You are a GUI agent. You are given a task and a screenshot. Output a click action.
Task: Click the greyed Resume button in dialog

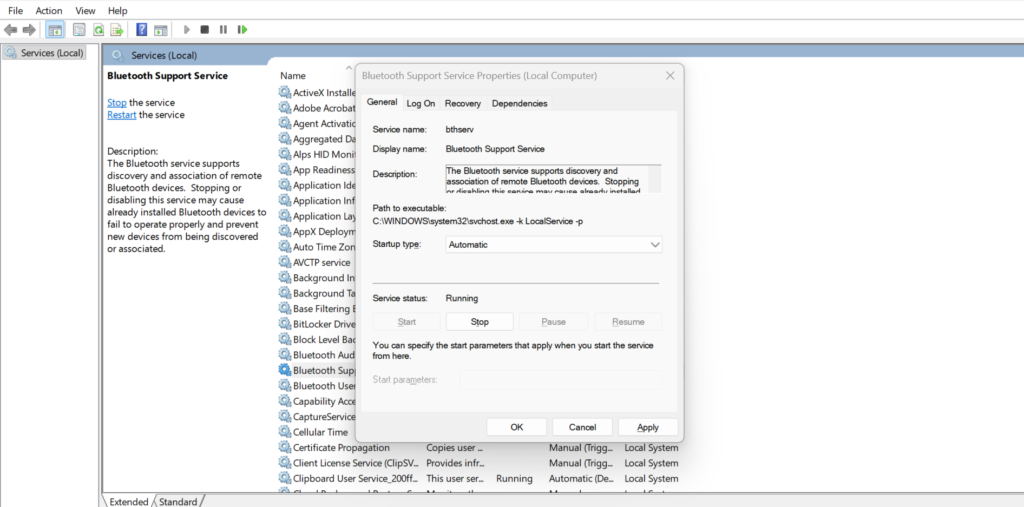click(628, 321)
